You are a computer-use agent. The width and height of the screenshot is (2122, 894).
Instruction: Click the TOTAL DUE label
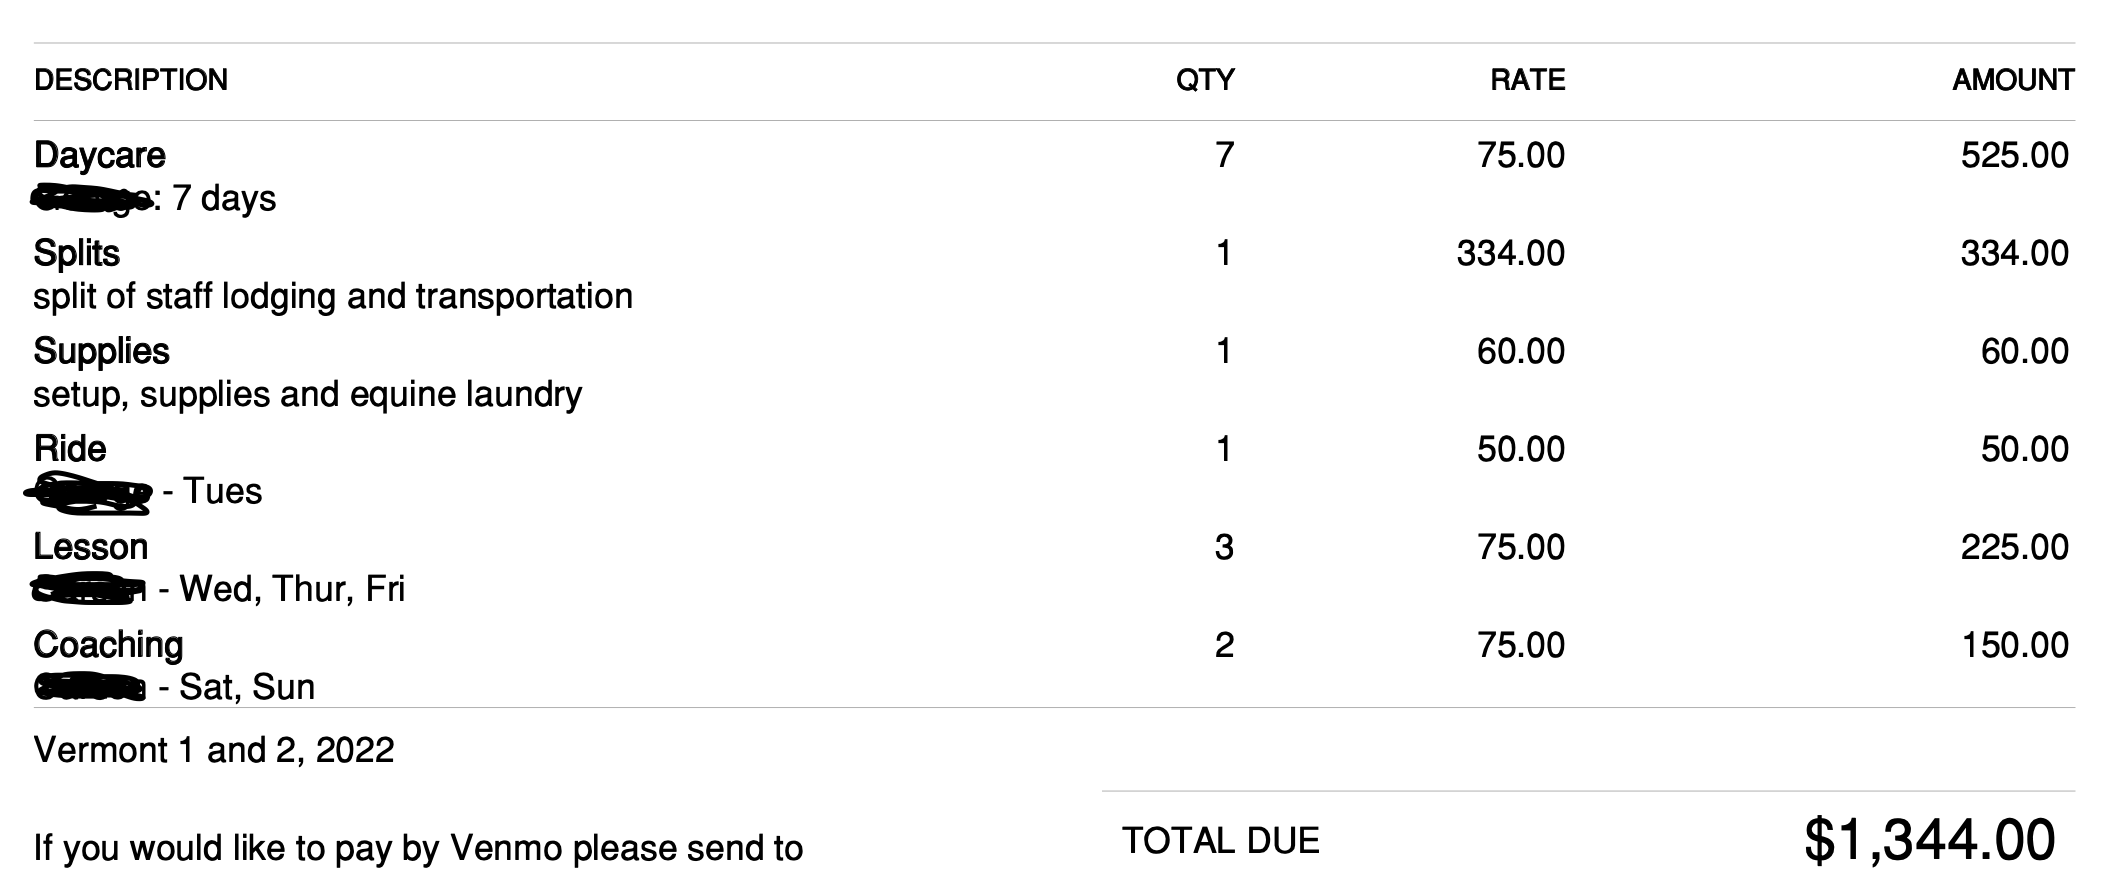[1220, 841]
